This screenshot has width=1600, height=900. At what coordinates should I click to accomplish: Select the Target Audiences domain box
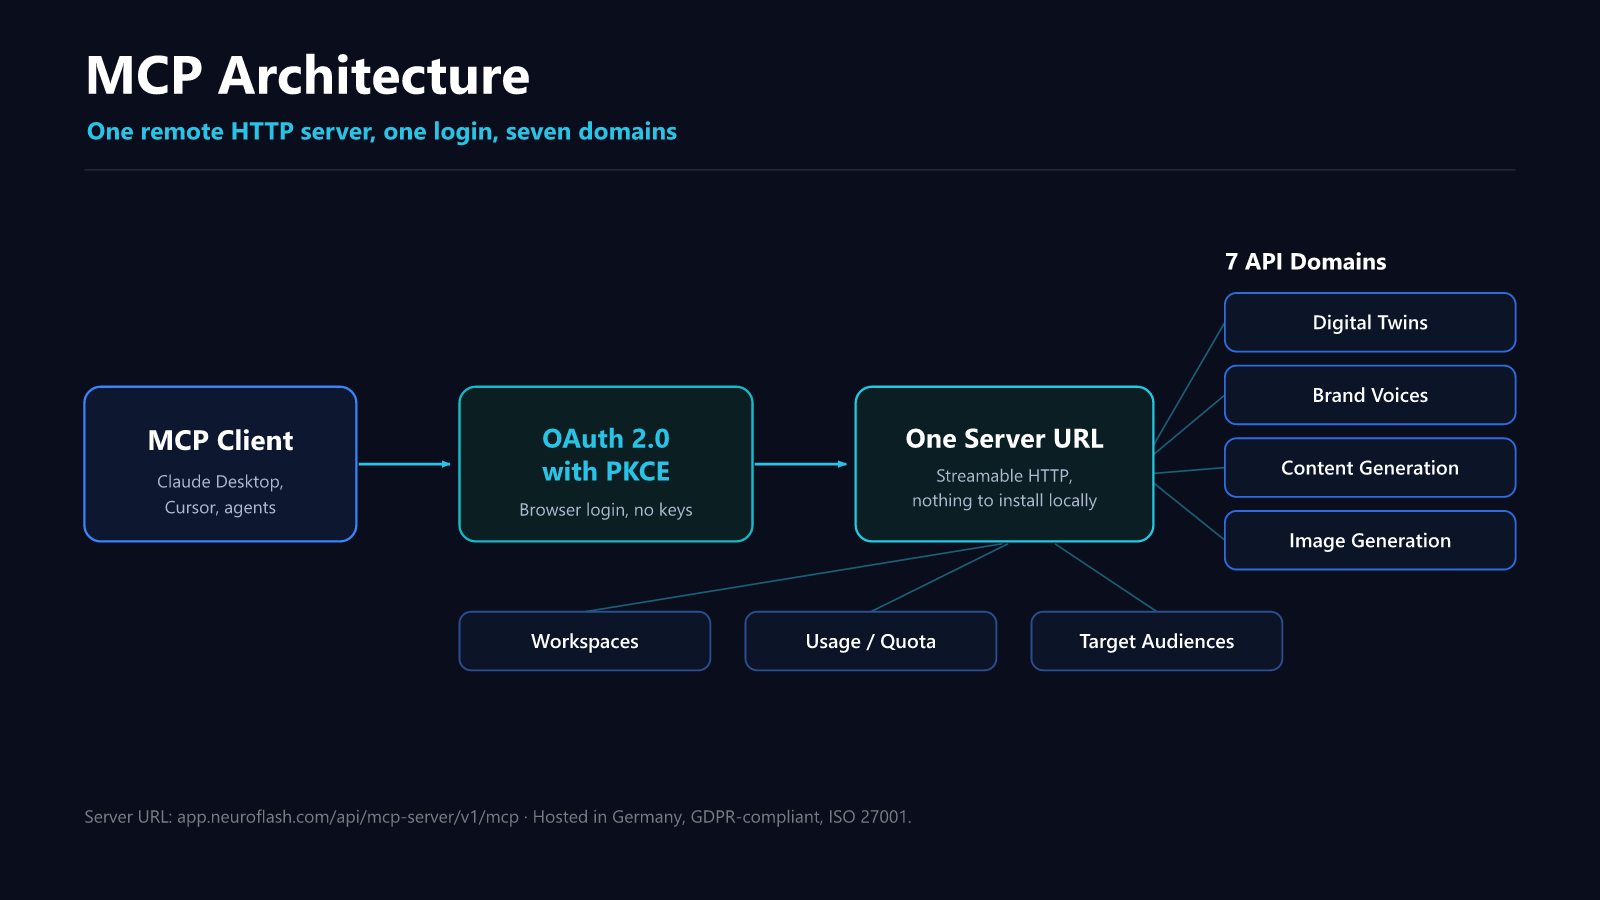[1157, 641]
